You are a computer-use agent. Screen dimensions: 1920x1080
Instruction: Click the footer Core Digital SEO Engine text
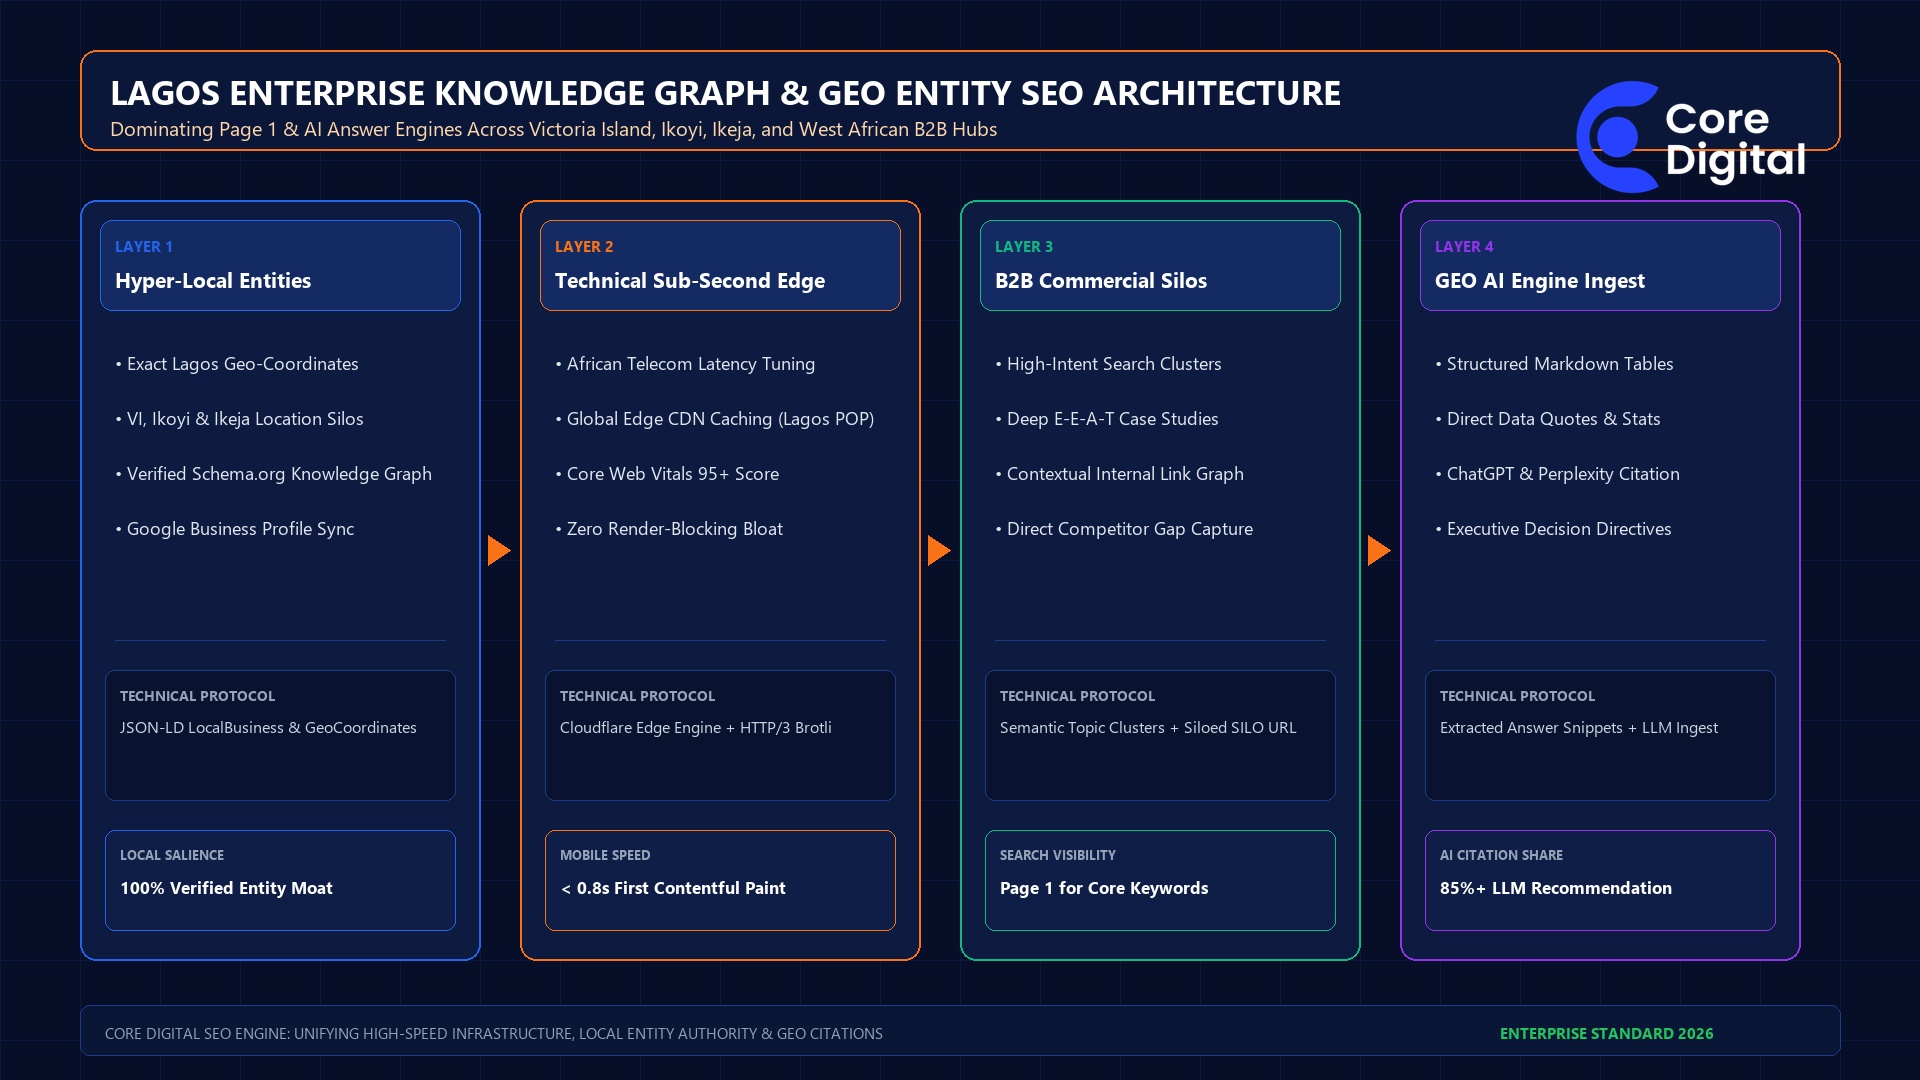click(x=494, y=1034)
